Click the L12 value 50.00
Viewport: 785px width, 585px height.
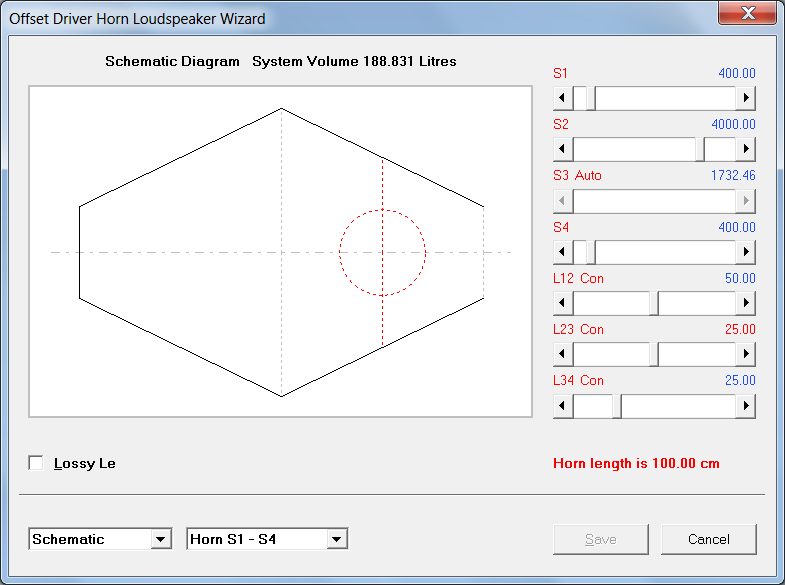(740, 279)
